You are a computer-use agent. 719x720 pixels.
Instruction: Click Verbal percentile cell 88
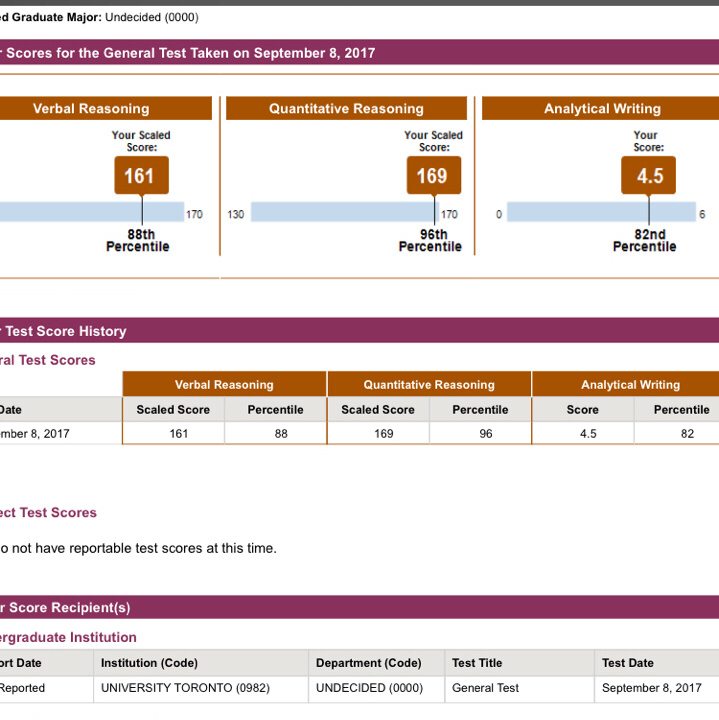click(x=276, y=433)
